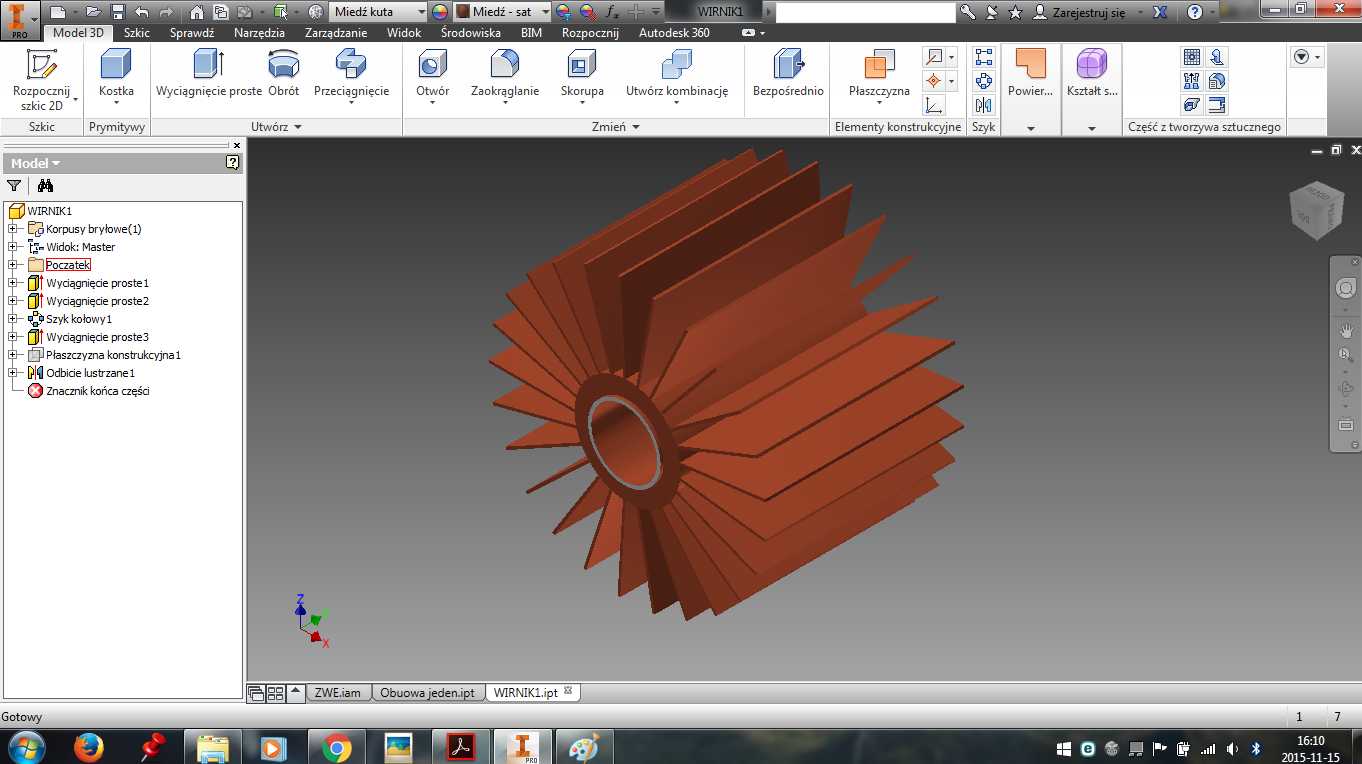Click the Save icon in quick access toolbar
1362x764 pixels.
click(118, 12)
